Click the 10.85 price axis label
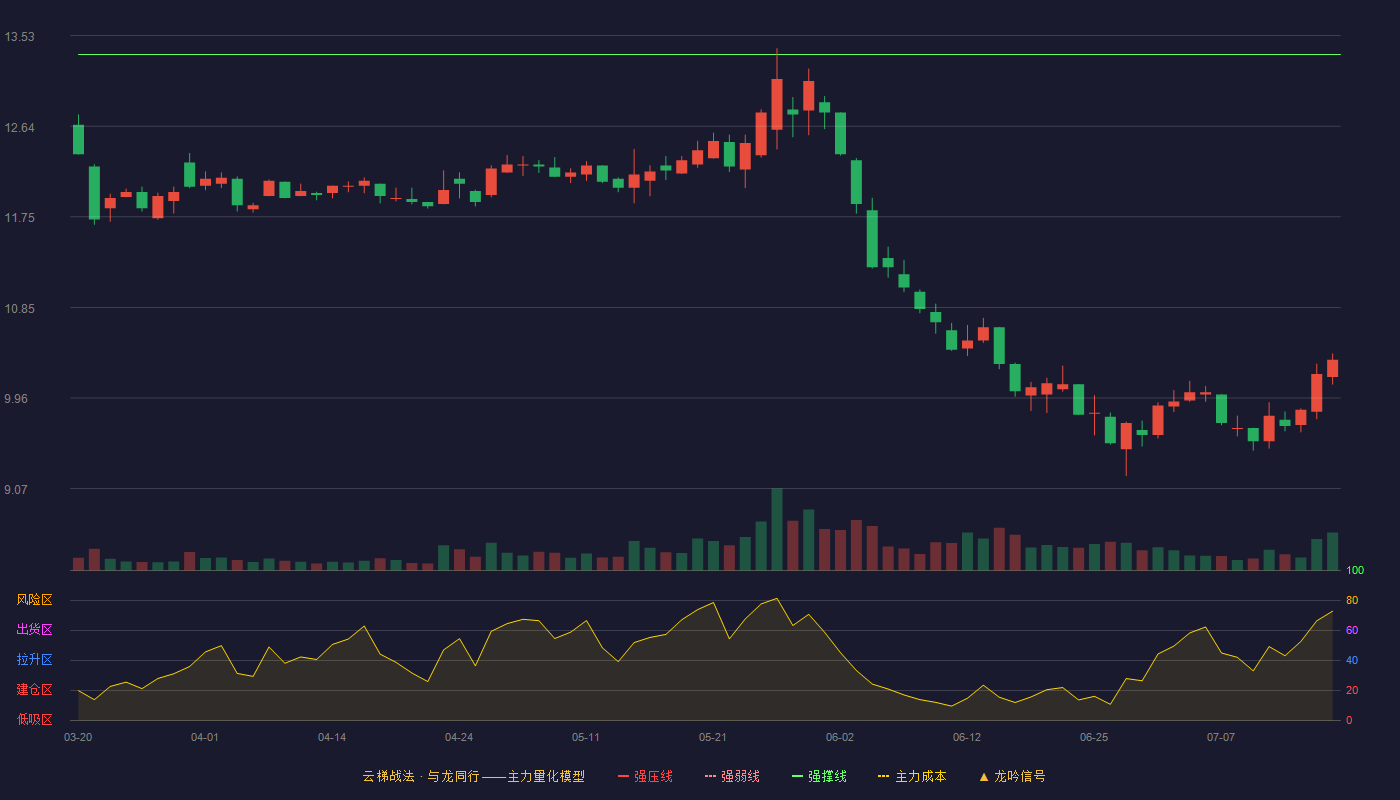The image size is (1400, 800). (19, 309)
